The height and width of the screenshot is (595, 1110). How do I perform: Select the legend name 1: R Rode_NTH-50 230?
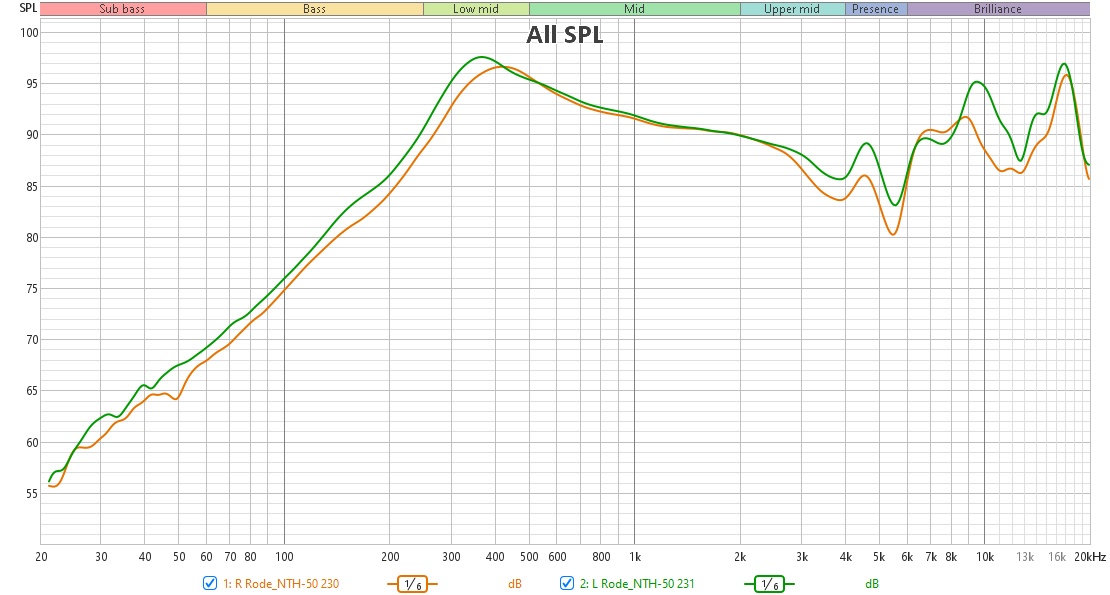281,584
